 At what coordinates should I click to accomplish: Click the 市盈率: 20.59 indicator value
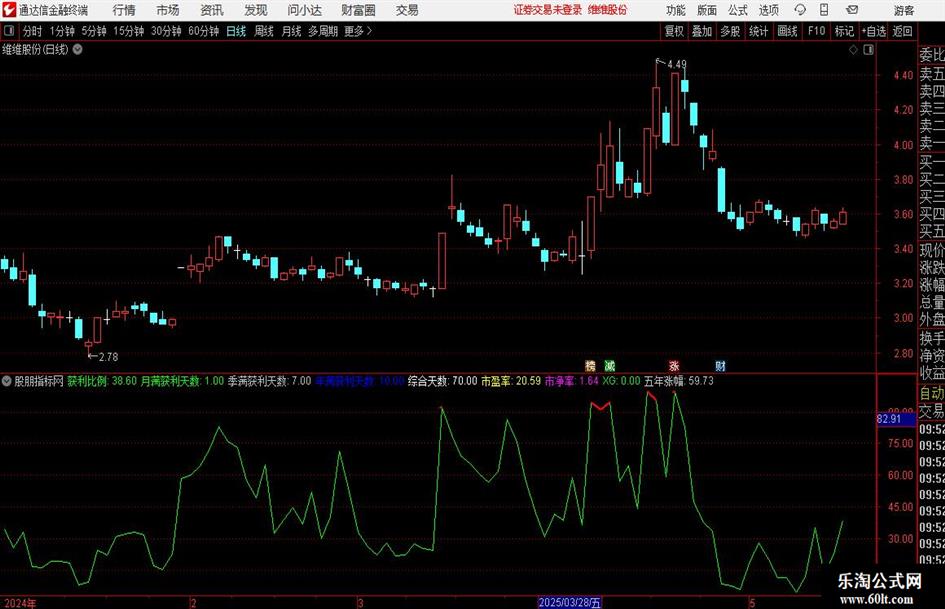tap(510, 381)
